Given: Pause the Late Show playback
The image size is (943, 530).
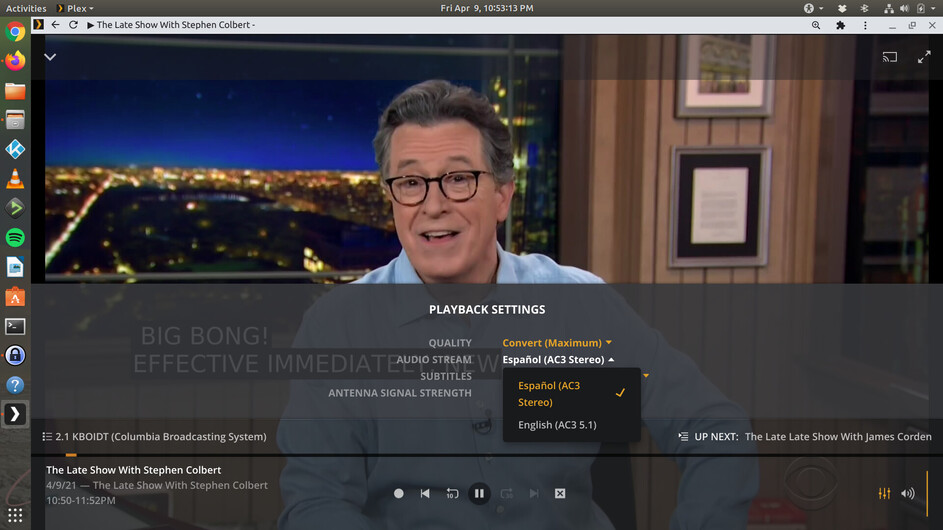Looking at the screenshot, I should tap(479, 493).
